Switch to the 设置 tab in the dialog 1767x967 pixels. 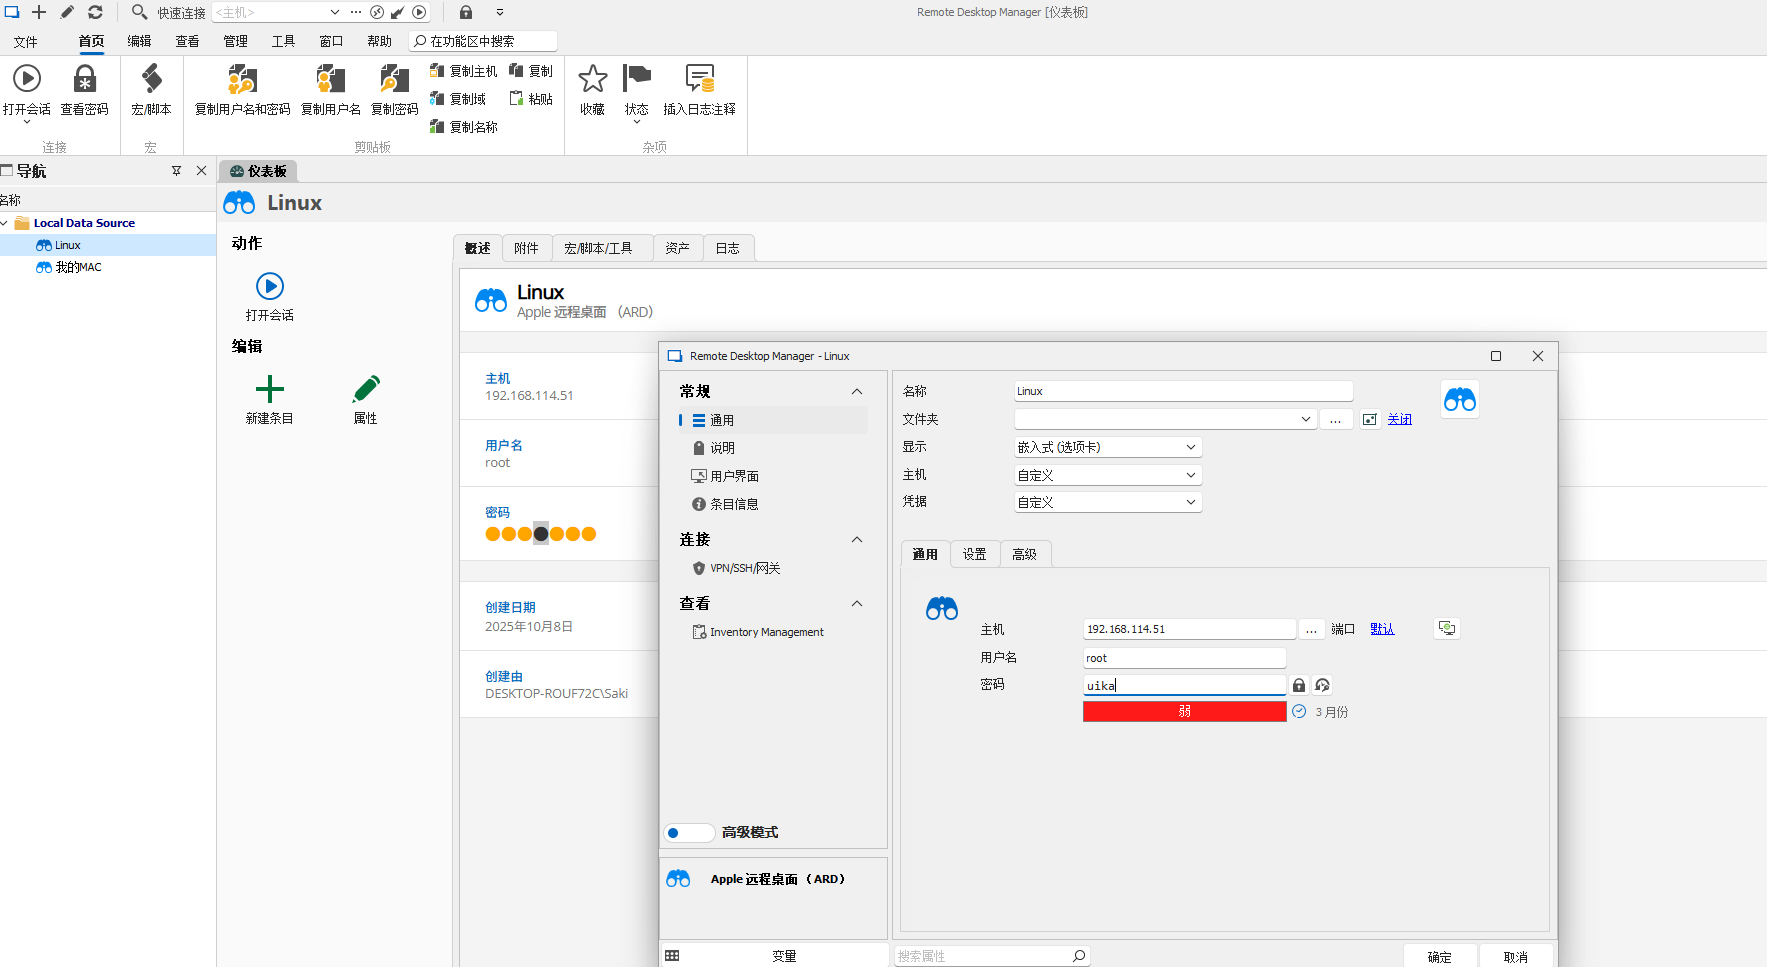pos(975,554)
